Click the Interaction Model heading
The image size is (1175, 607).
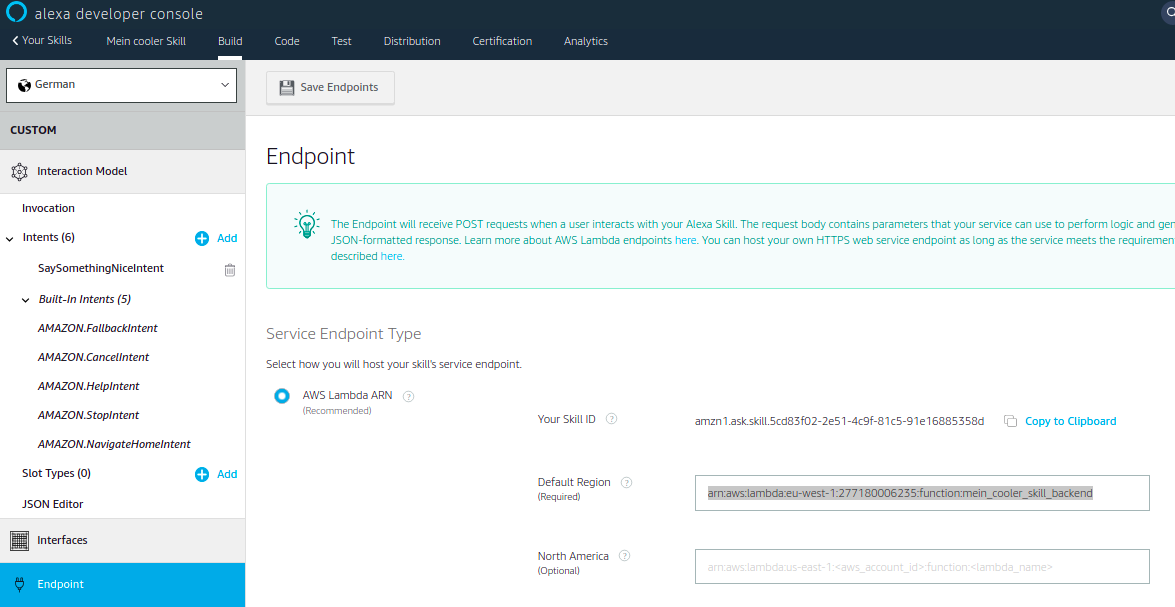(82, 172)
